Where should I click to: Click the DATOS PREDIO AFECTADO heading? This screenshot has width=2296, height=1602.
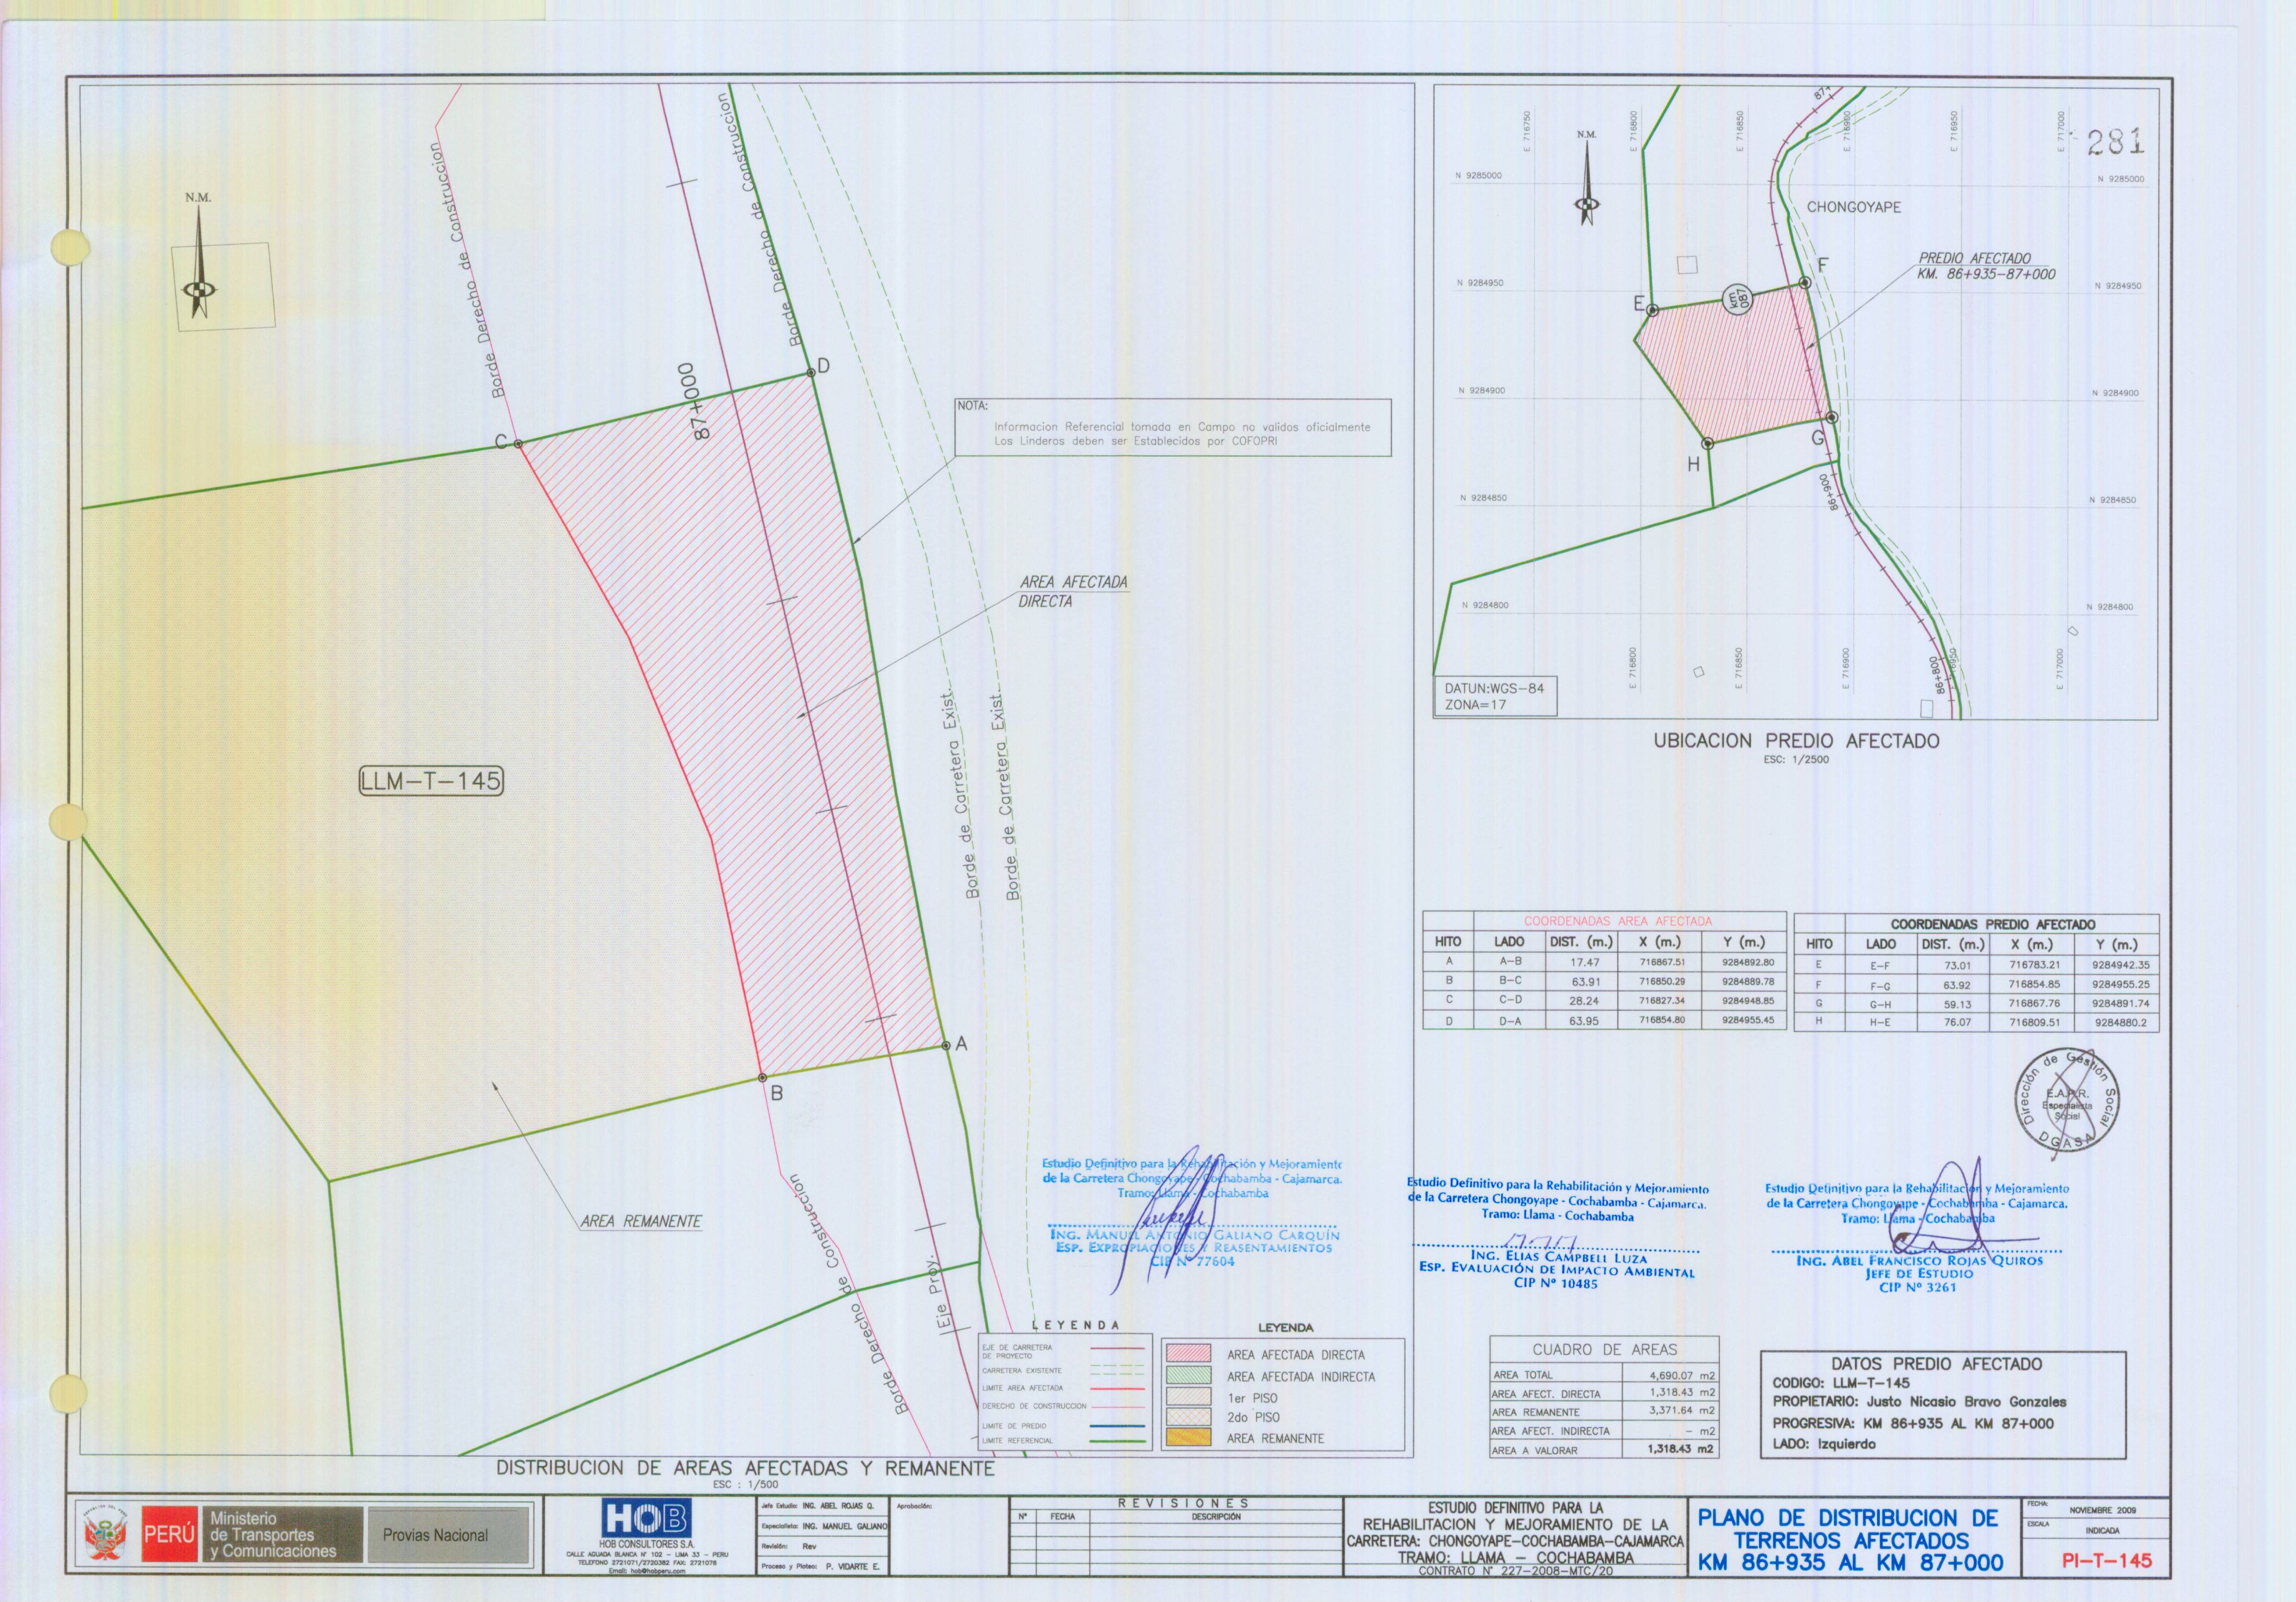point(1936,1364)
